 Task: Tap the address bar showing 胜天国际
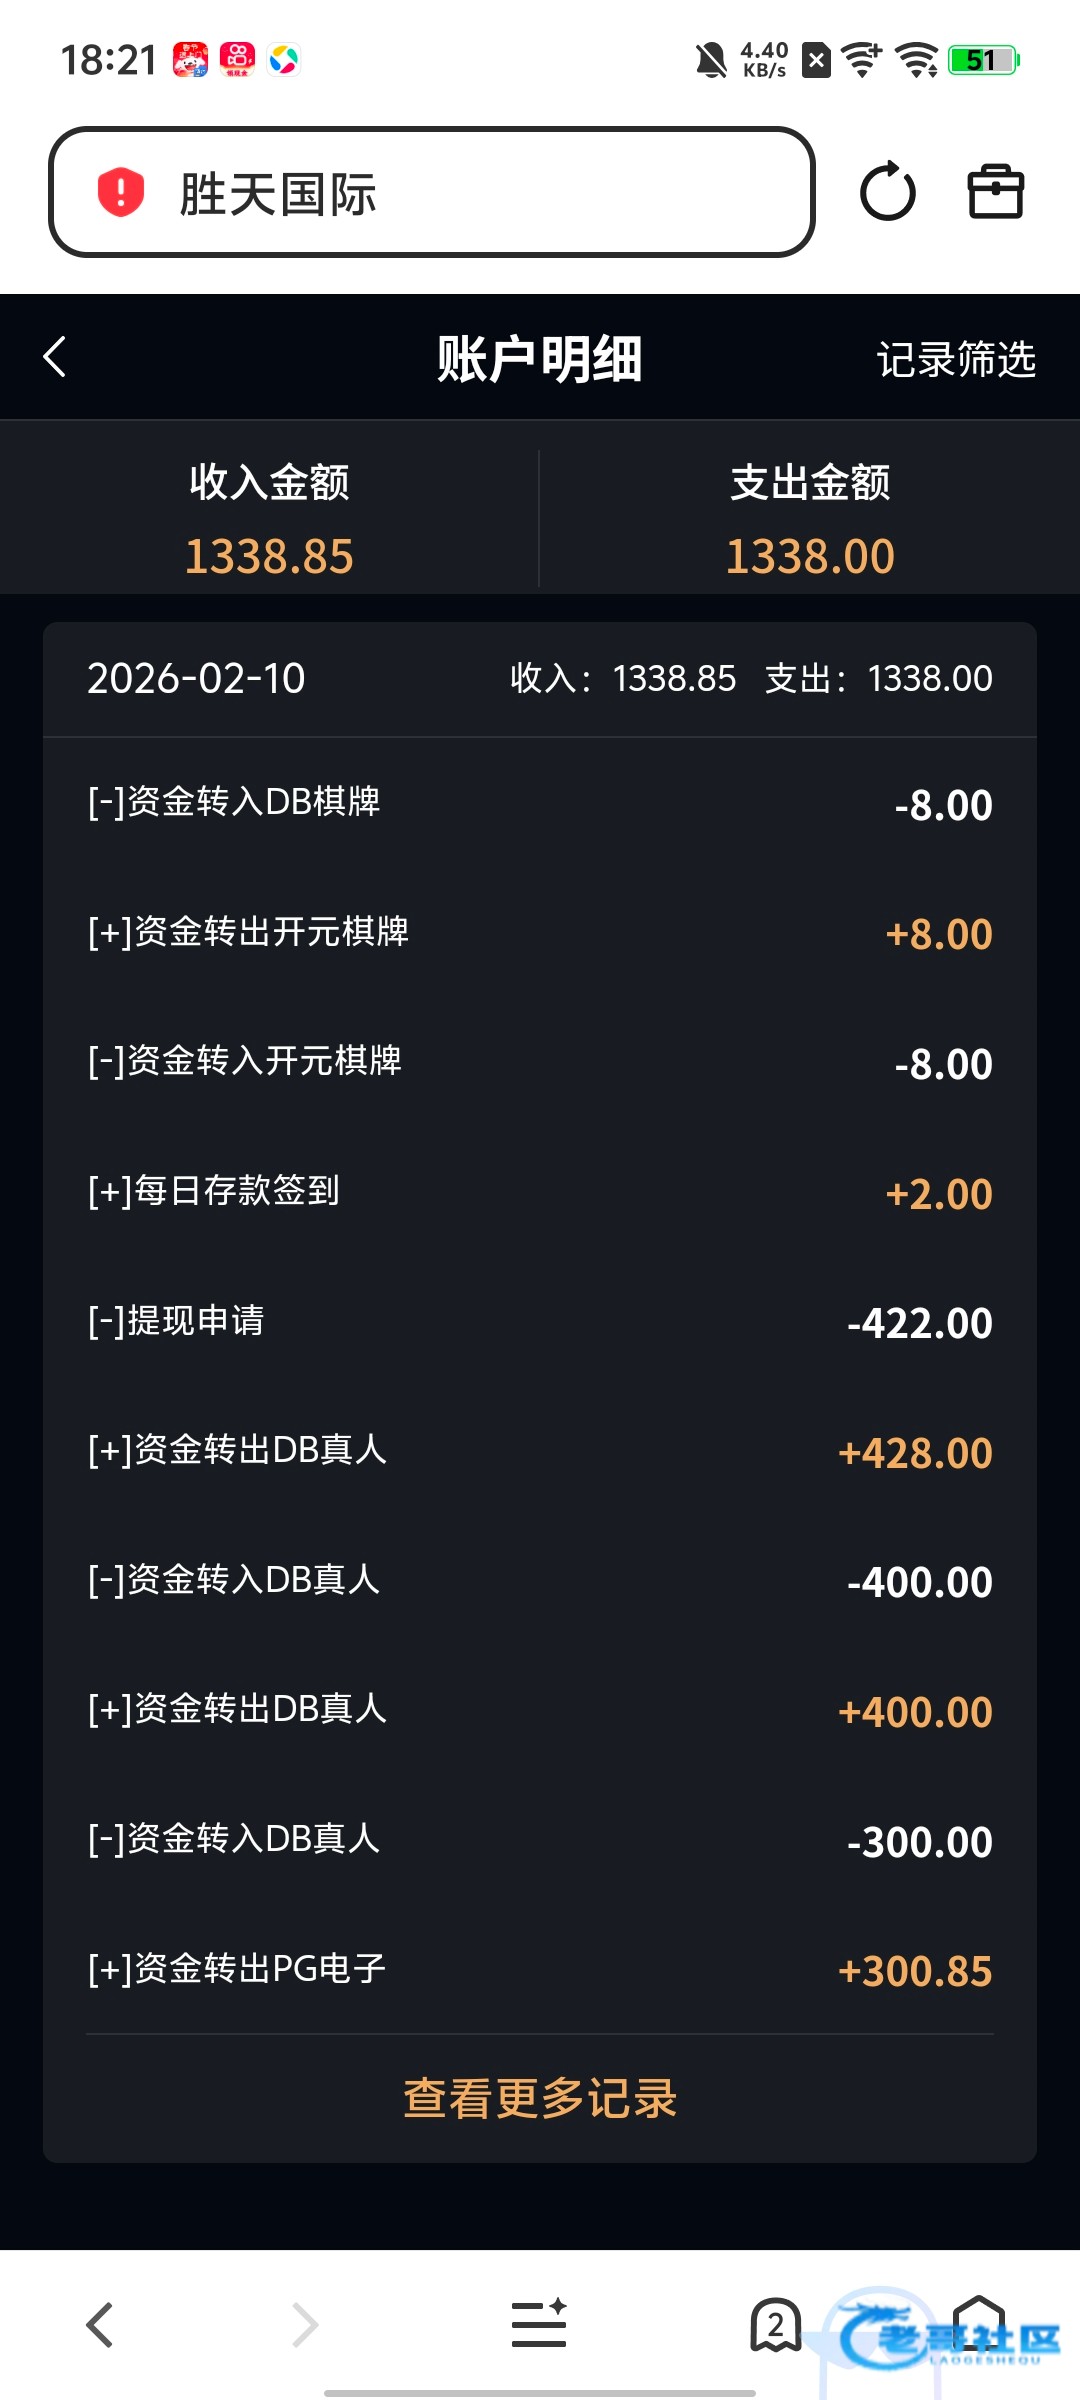pos(432,192)
